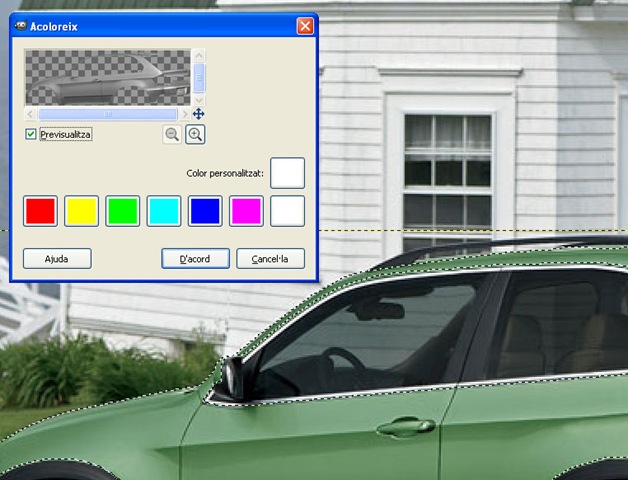Click the preview navigation cross-arrows icon
Viewport: 628px width, 480px height.
199,114
